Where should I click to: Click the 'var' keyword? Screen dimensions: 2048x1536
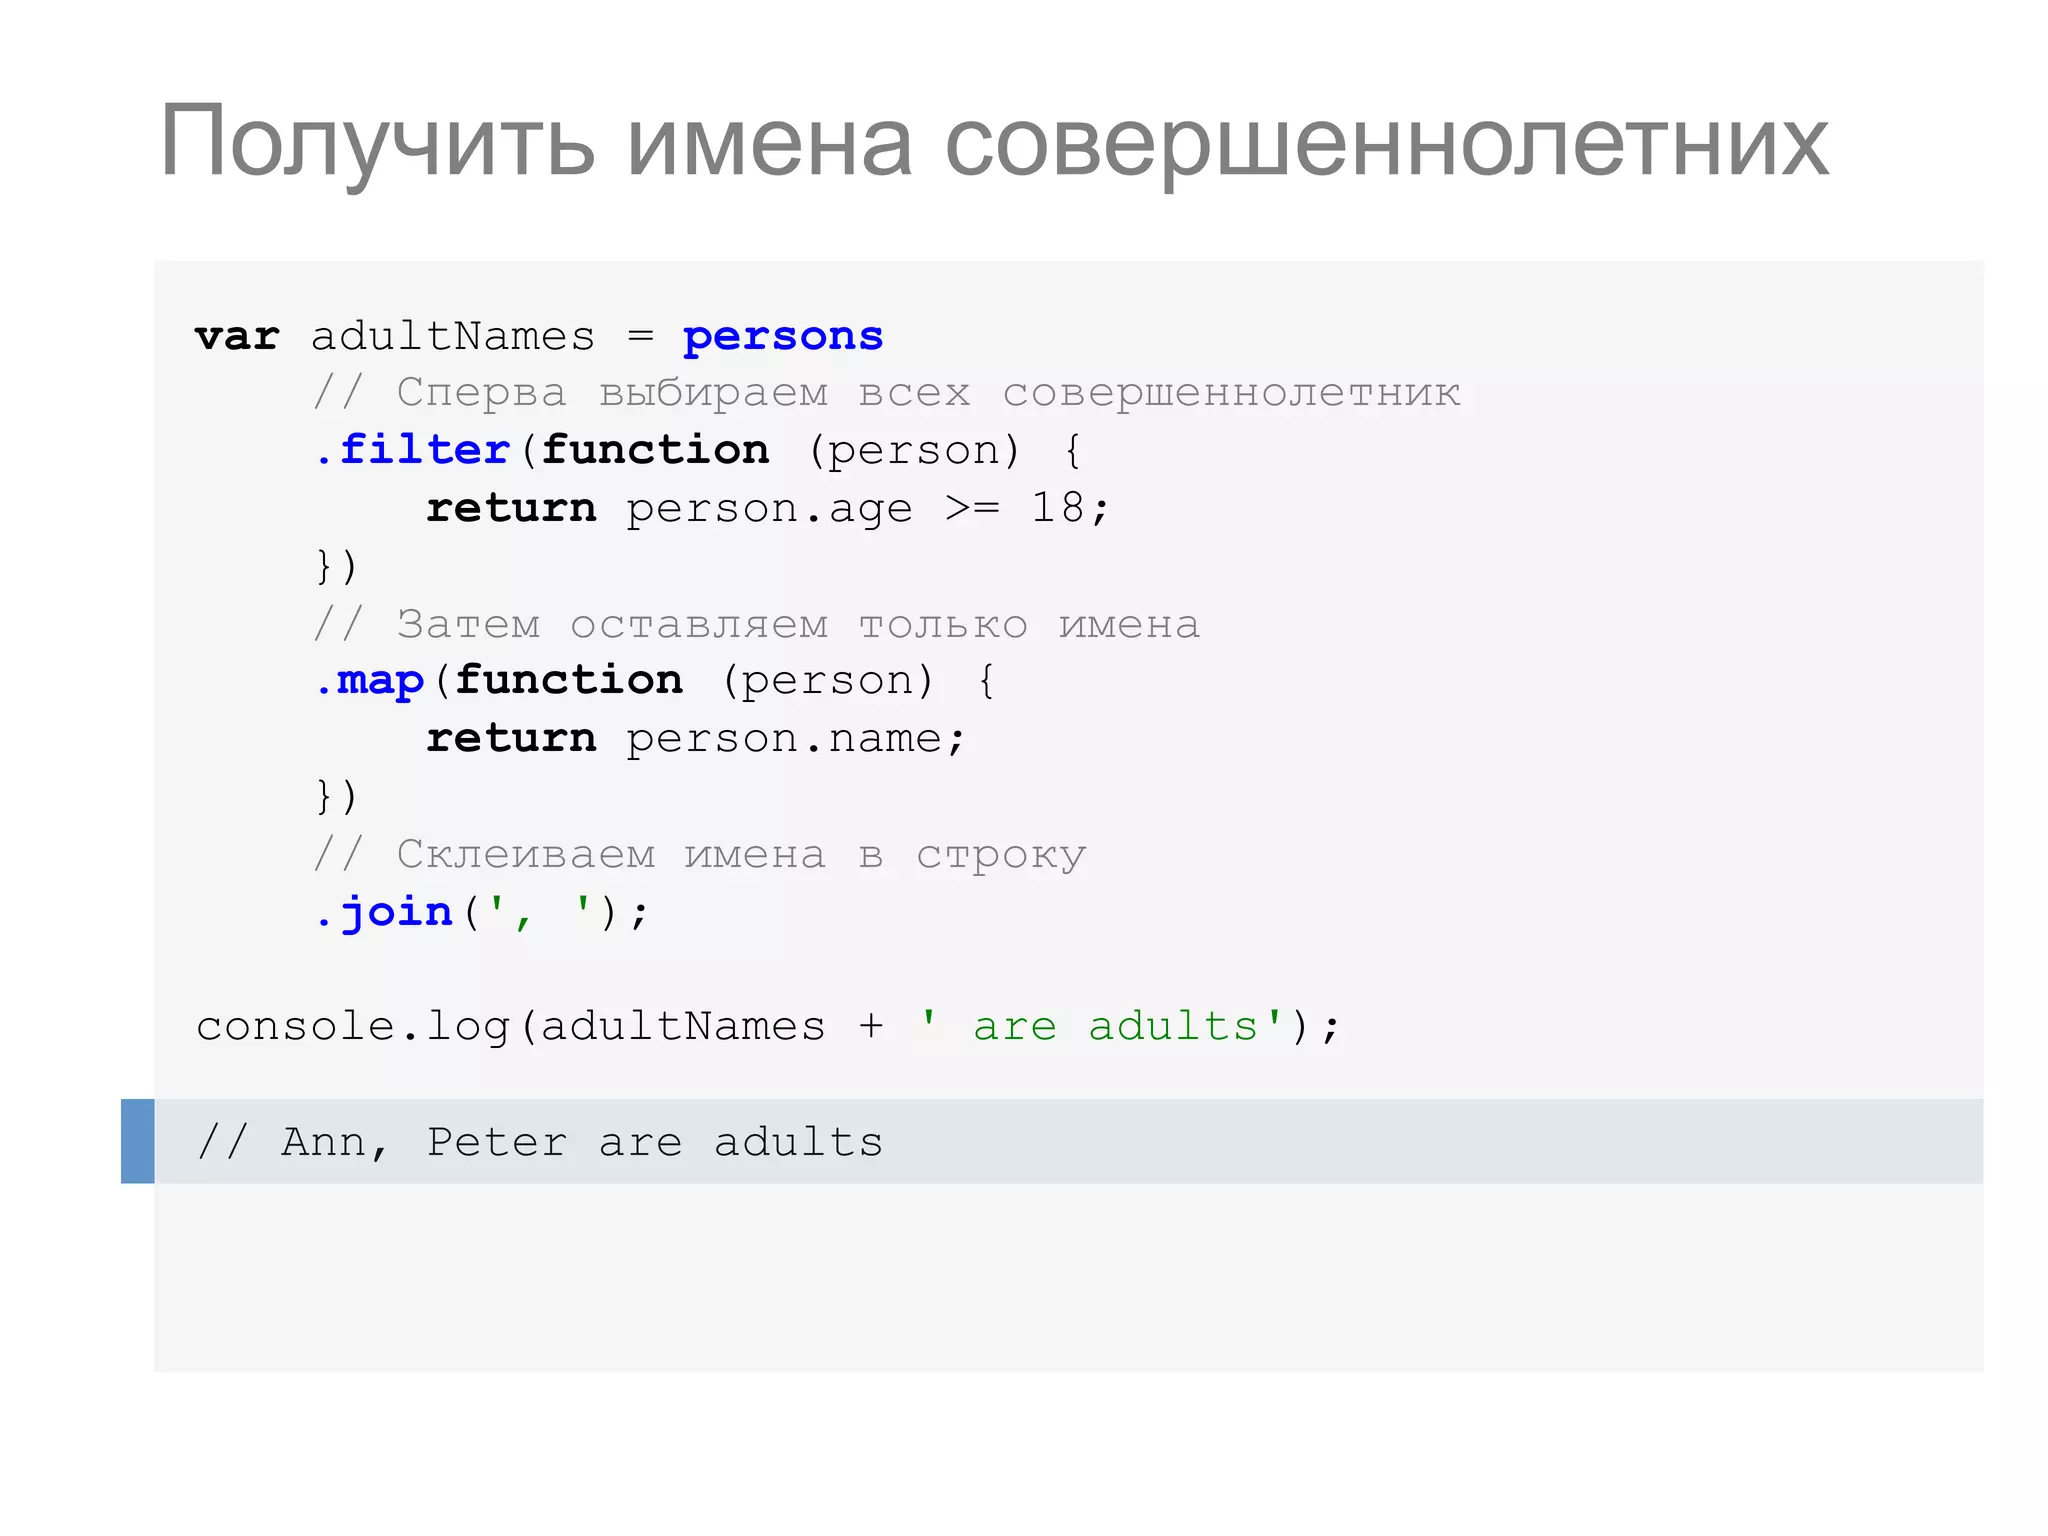tap(237, 337)
